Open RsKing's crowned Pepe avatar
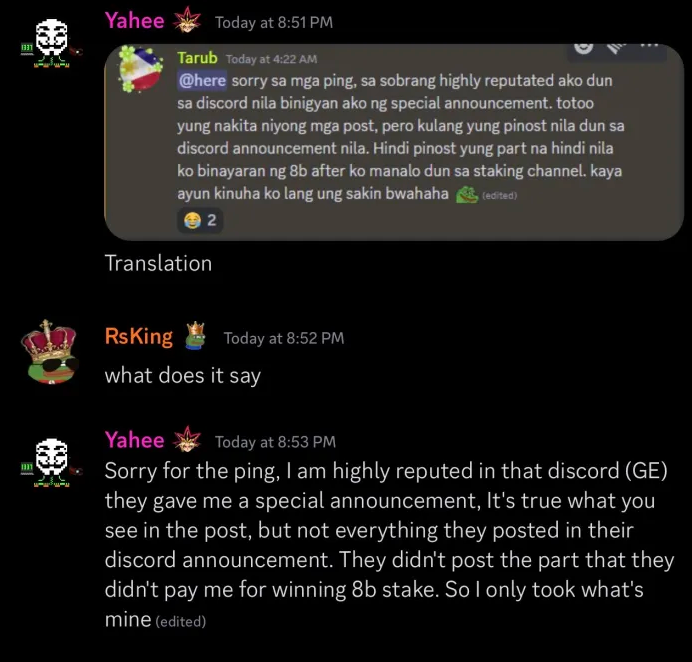 tap(50, 352)
